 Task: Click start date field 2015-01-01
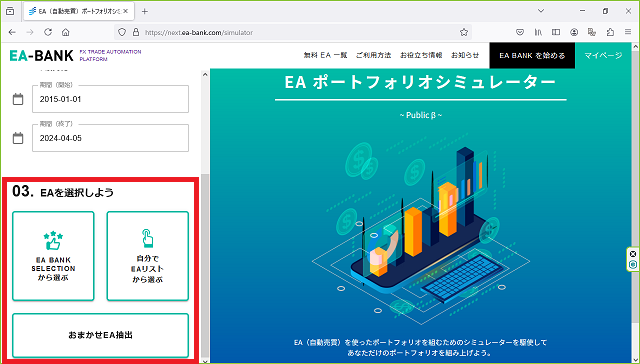click(111, 99)
